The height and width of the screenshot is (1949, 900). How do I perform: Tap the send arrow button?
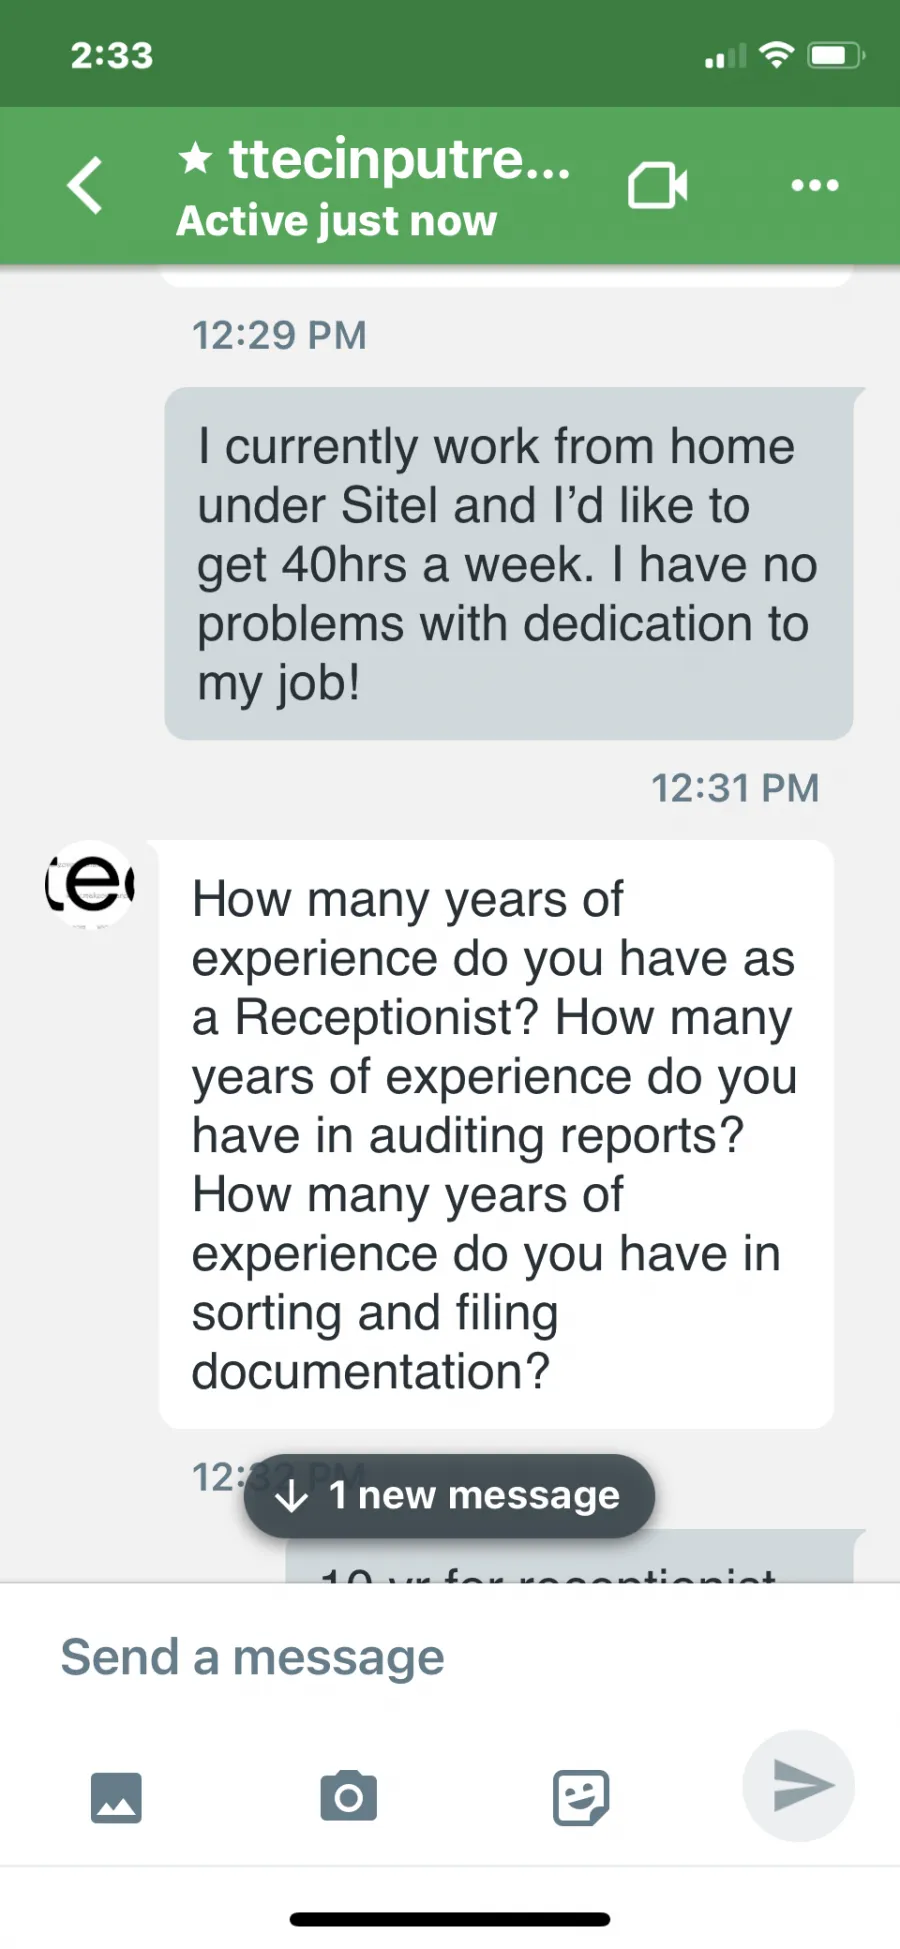[799, 1785]
